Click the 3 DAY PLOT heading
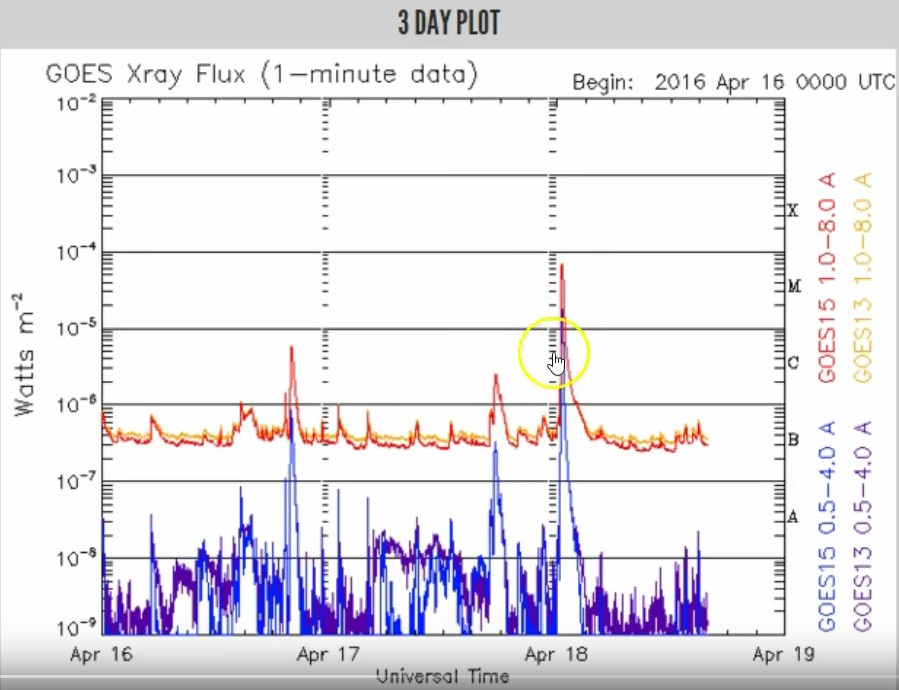 (449, 23)
